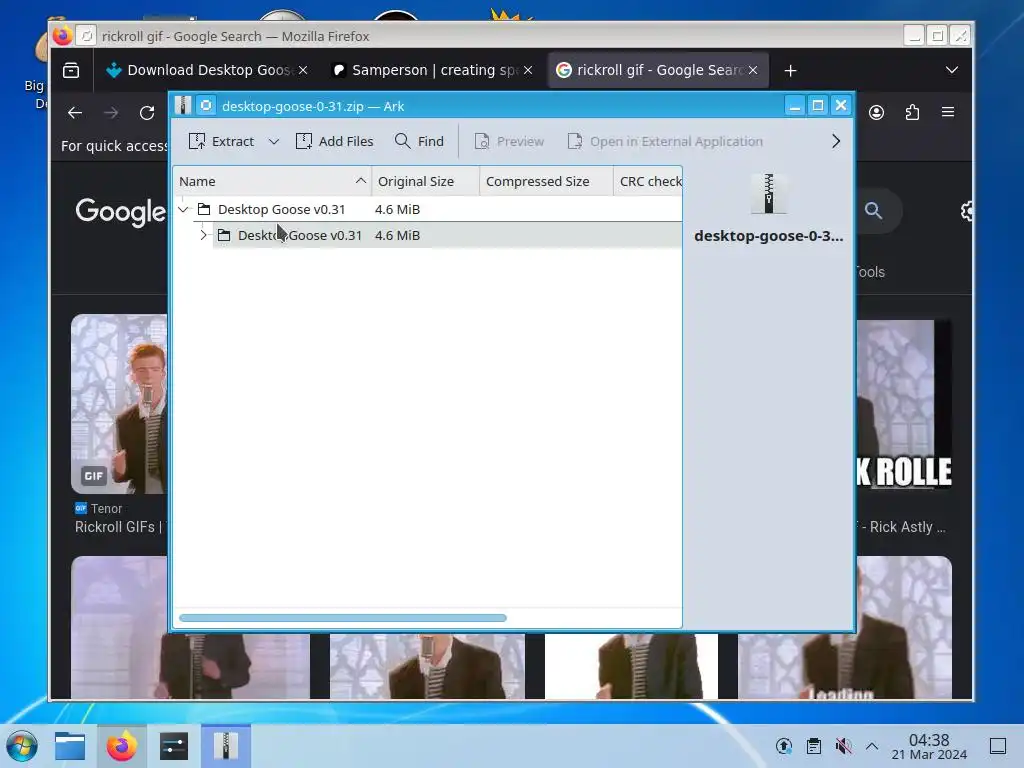Maximize the Ark window
Image resolution: width=1024 pixels, height=768 pixels.
pos(818,105)
